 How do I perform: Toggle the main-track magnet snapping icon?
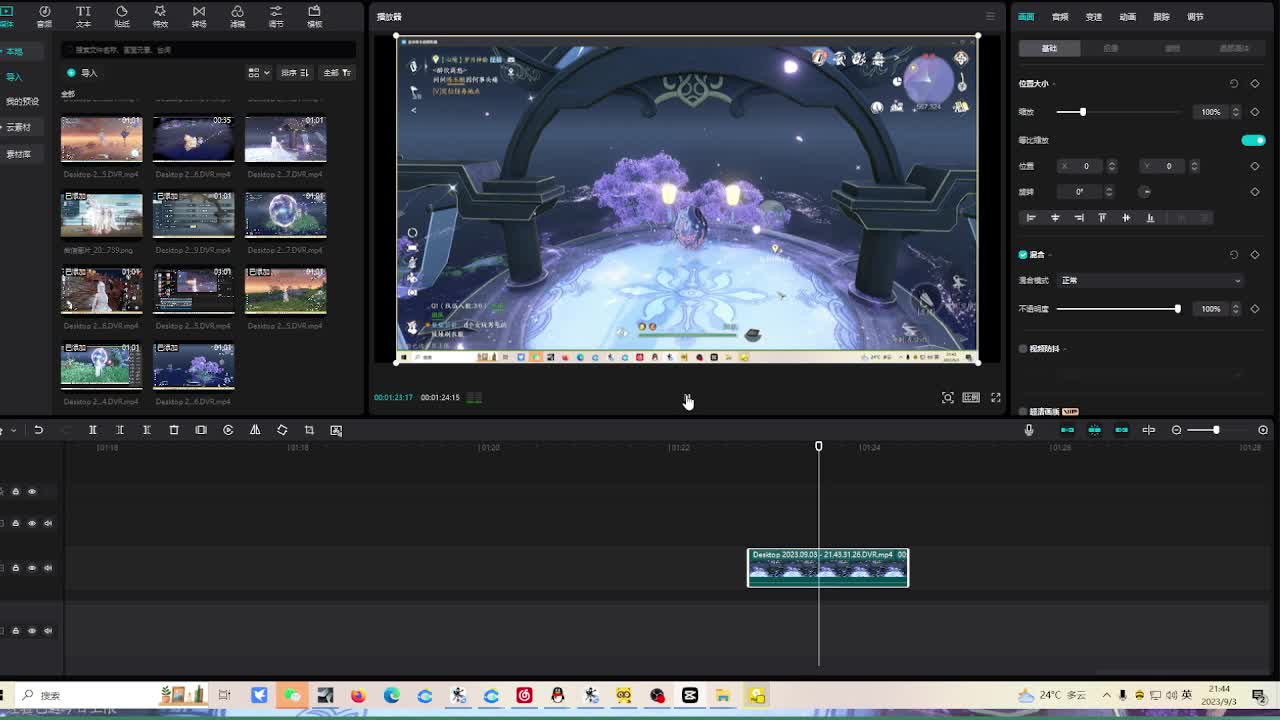(1067, 430)
